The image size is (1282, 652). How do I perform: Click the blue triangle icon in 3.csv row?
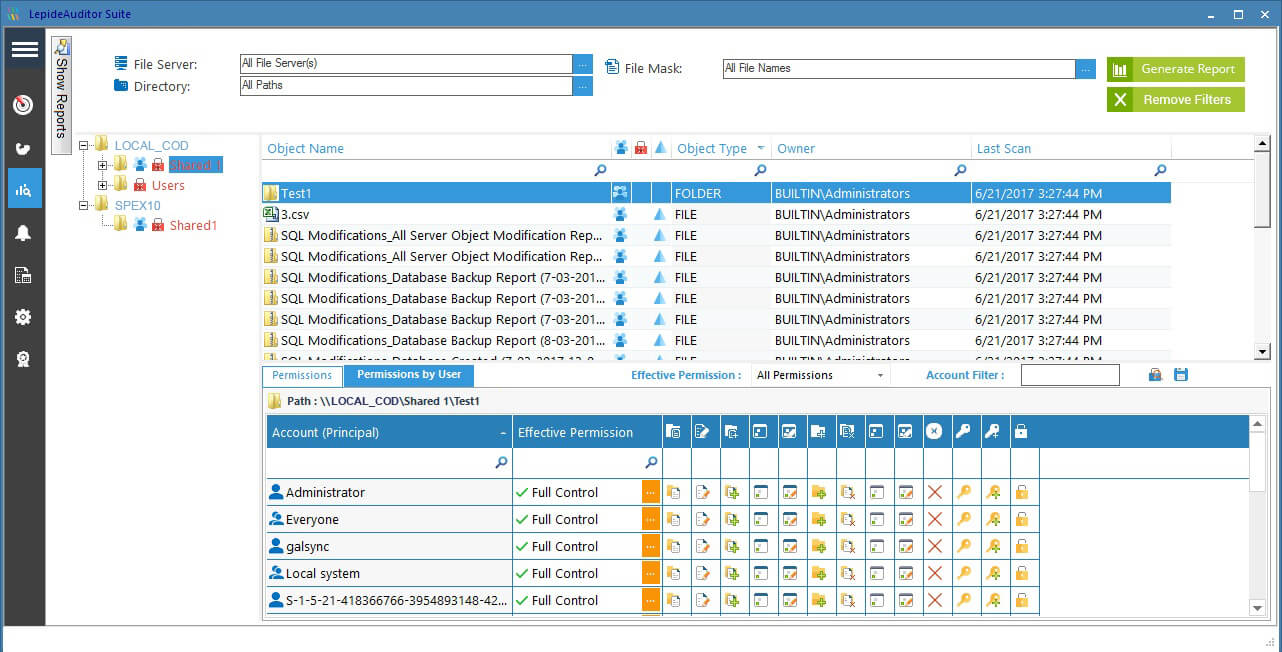[659, 214]
